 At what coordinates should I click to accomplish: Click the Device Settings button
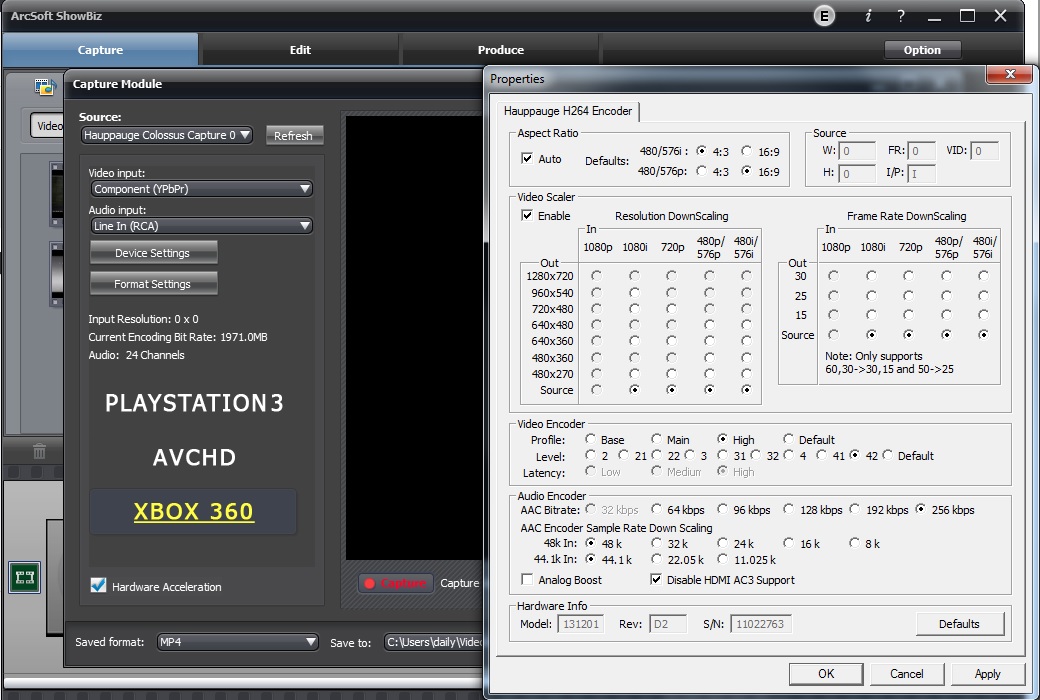(153, 253)
